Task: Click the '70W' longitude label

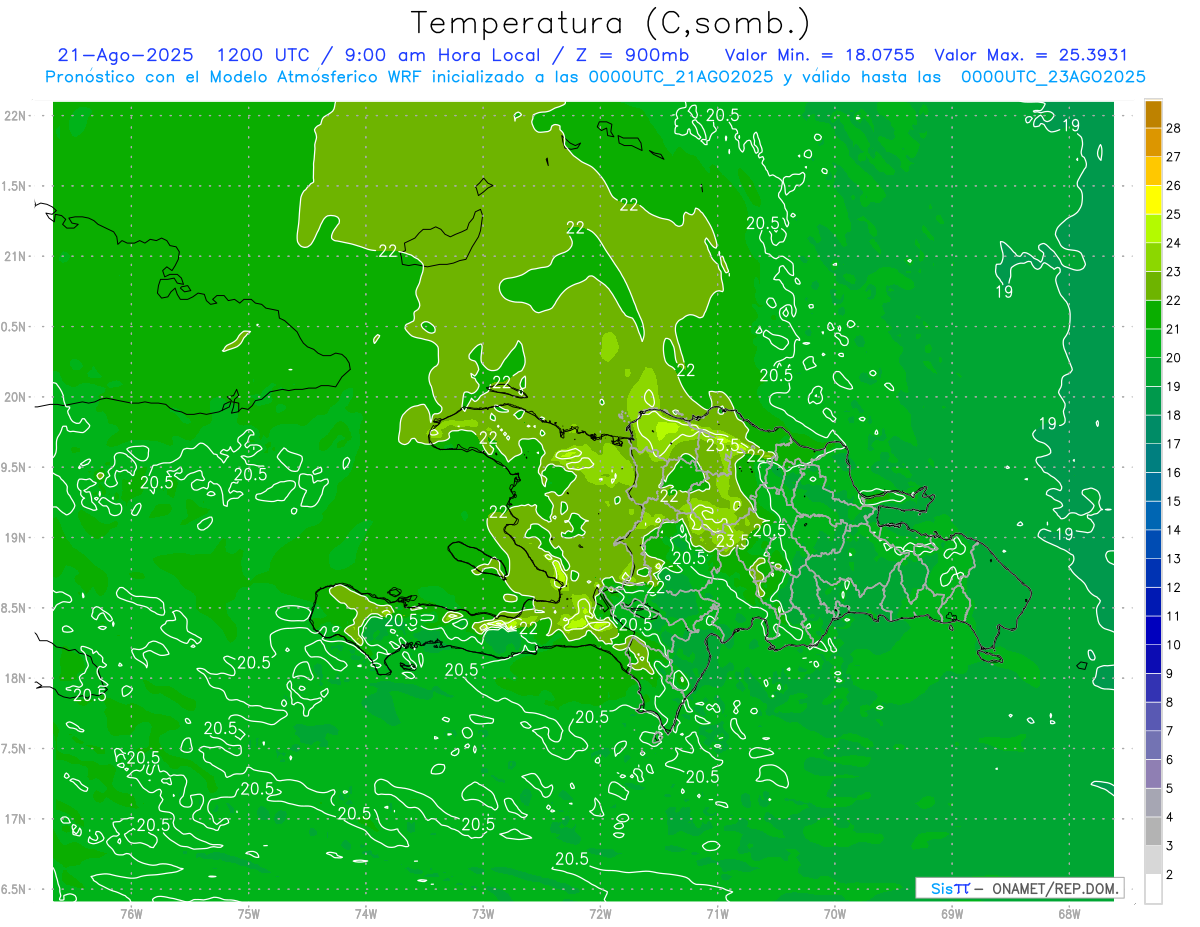Action: click(835, 914)
